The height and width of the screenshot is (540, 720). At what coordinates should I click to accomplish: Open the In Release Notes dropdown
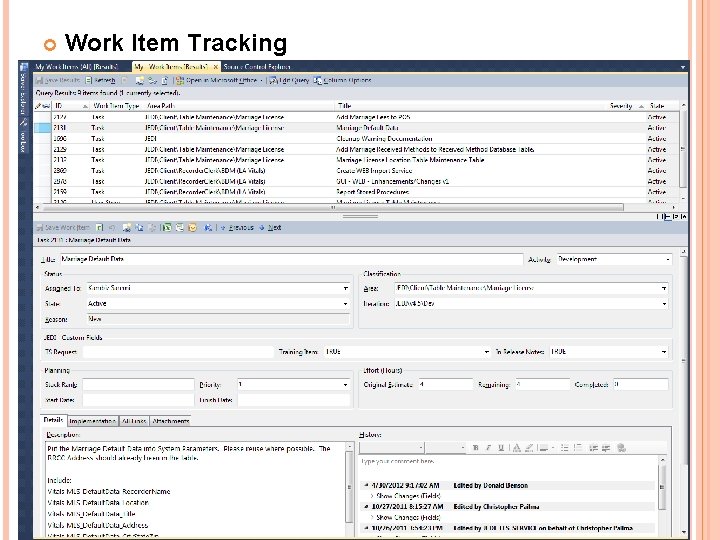(664, 352)
